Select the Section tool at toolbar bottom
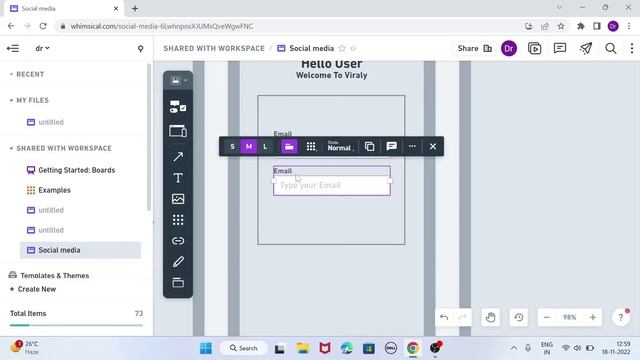Viewport: 640px width, 360px height. coord(178,282)
